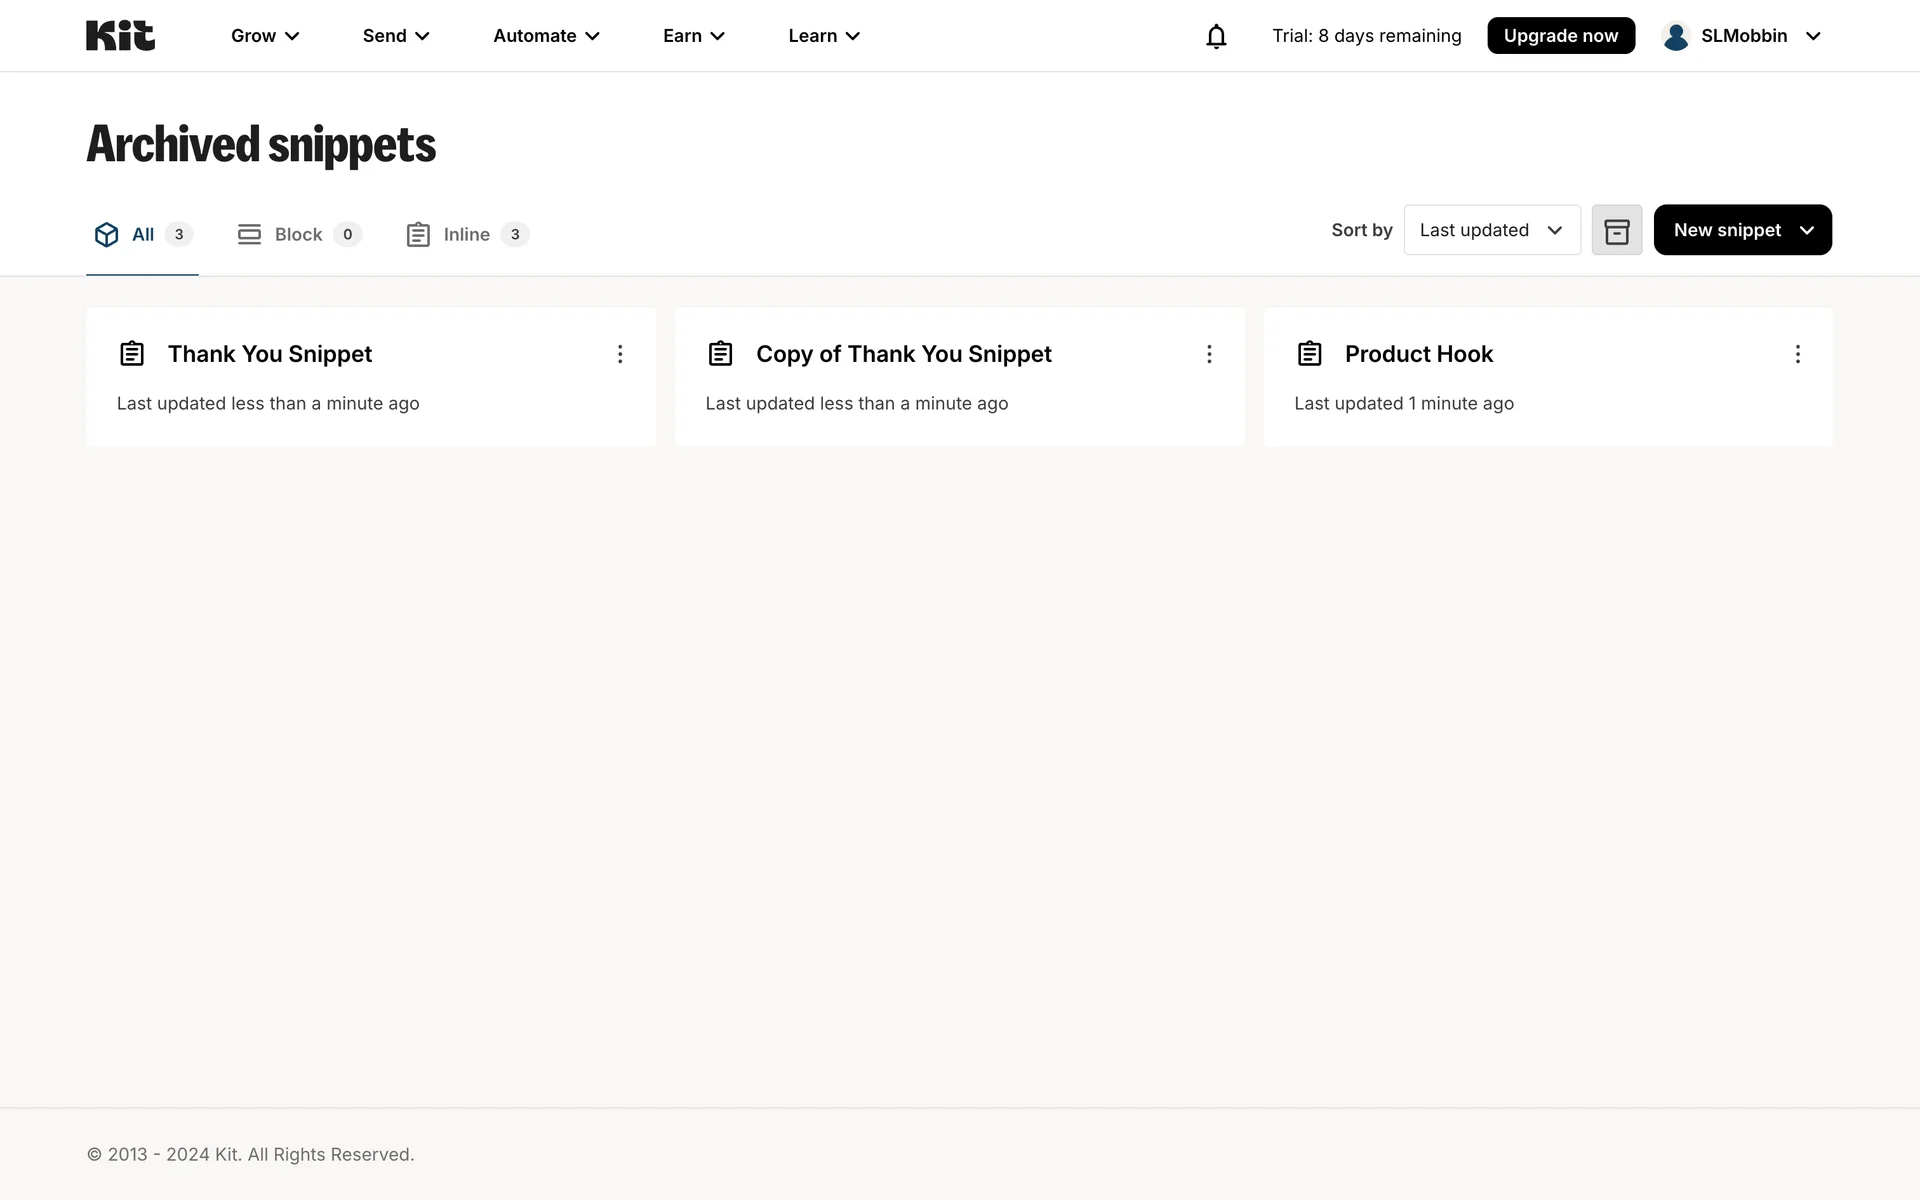Switch to the Inline tab
This screenshot has height=1200, width=1920.
pos(466,235)
